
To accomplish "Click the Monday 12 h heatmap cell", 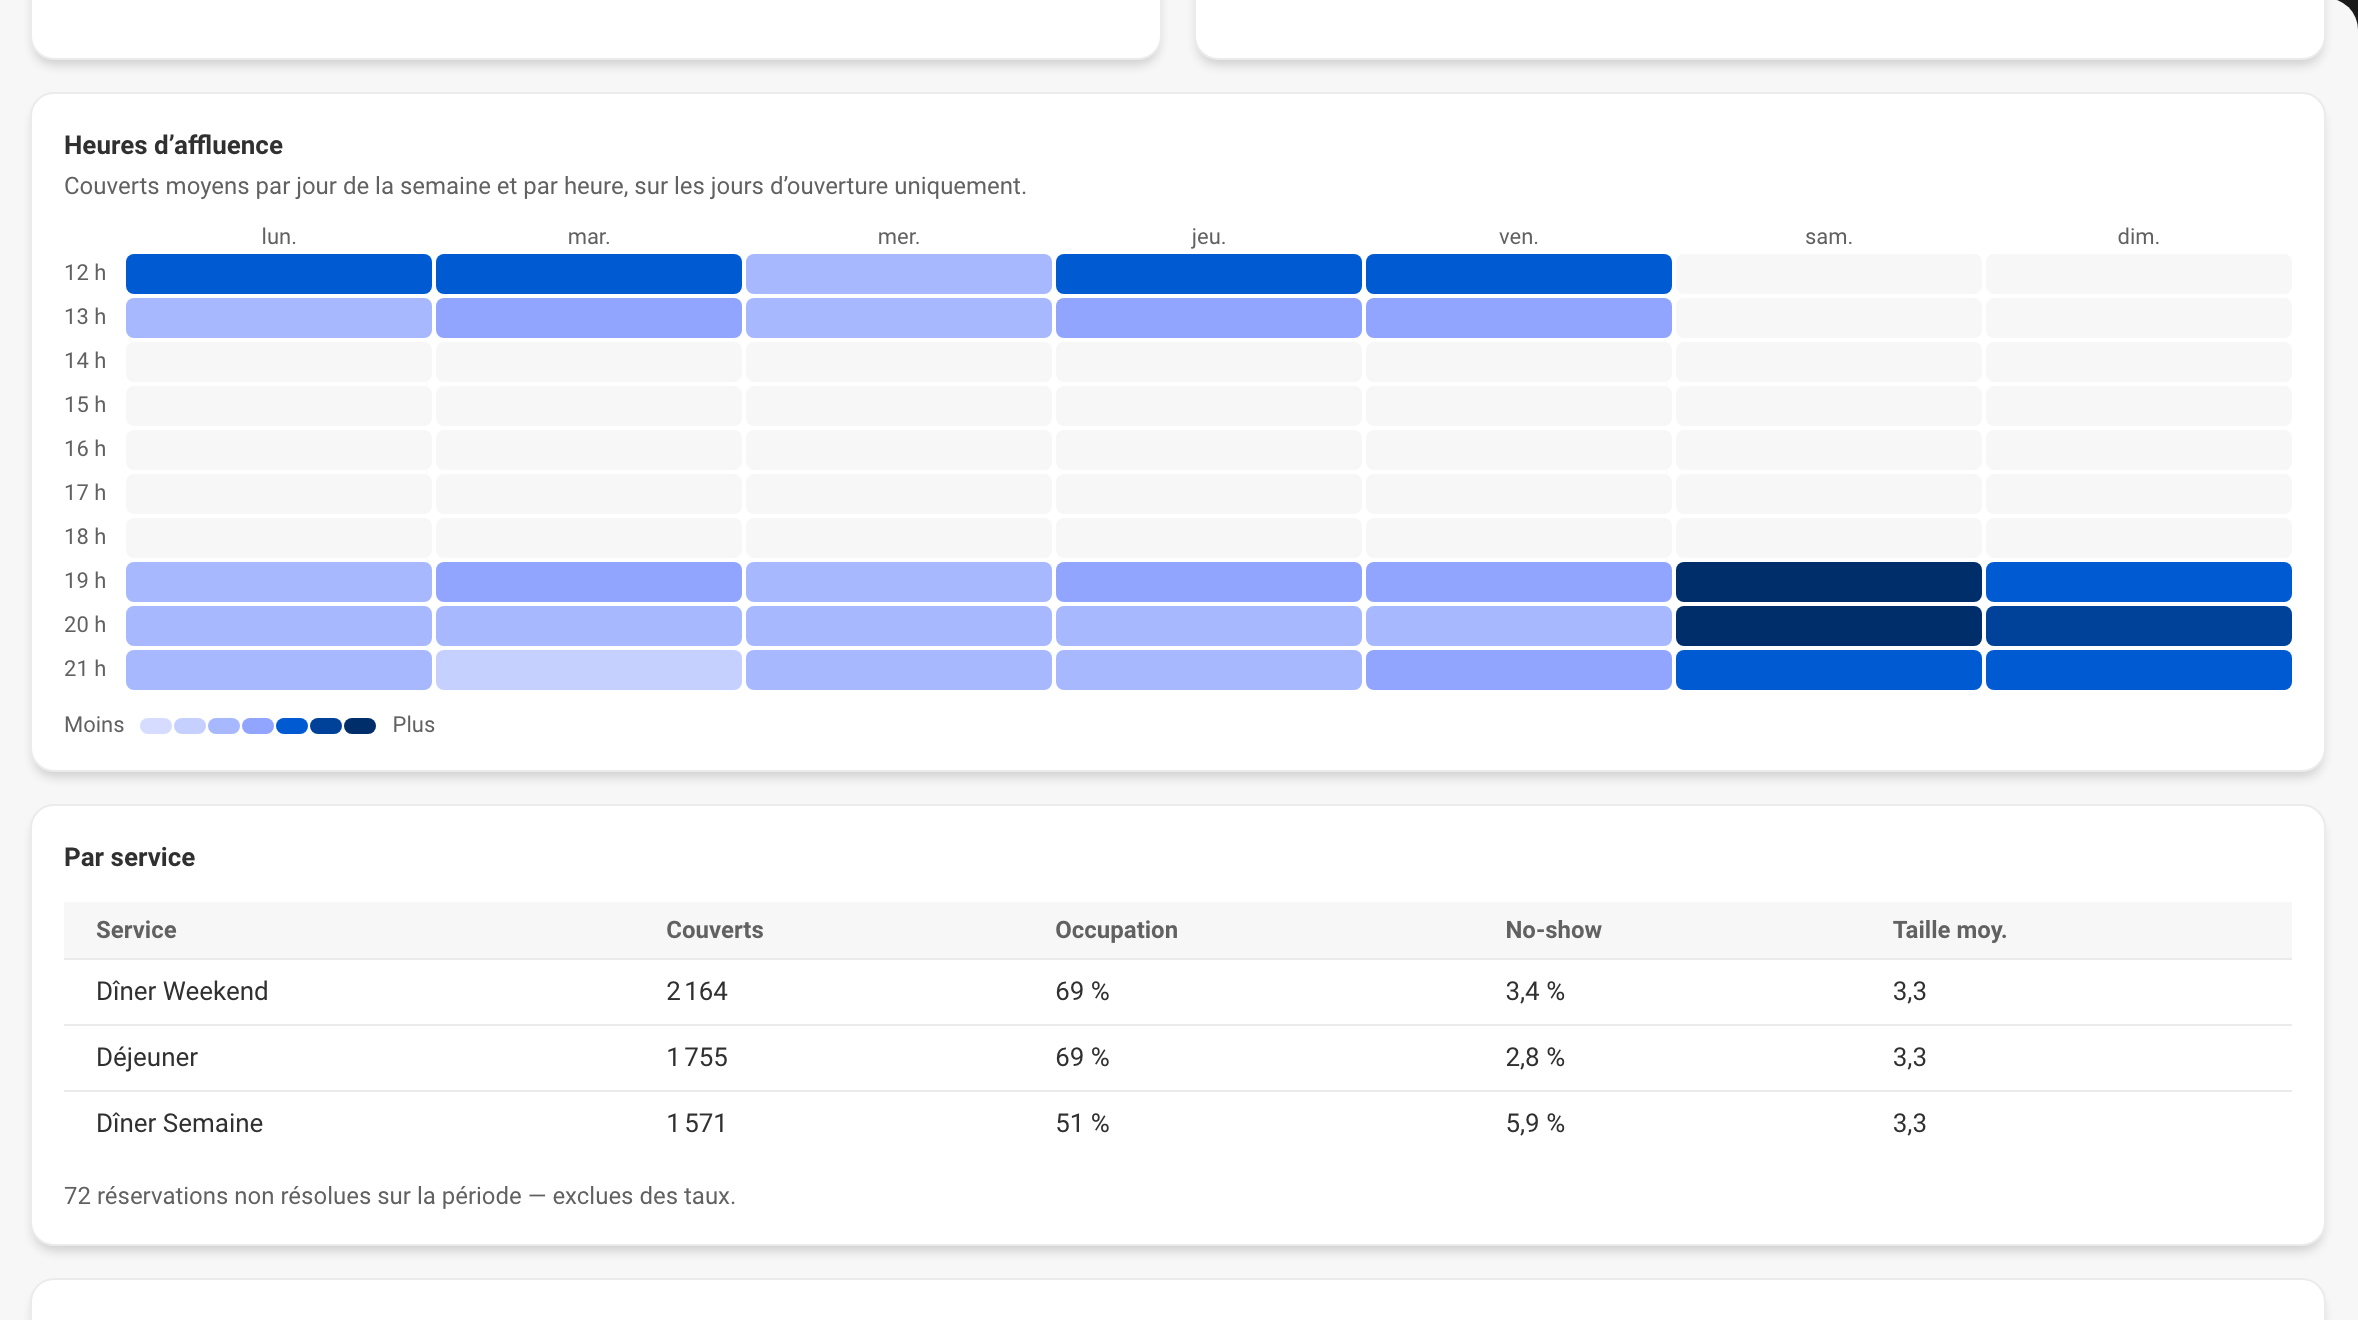I will (x=279, y=274).
